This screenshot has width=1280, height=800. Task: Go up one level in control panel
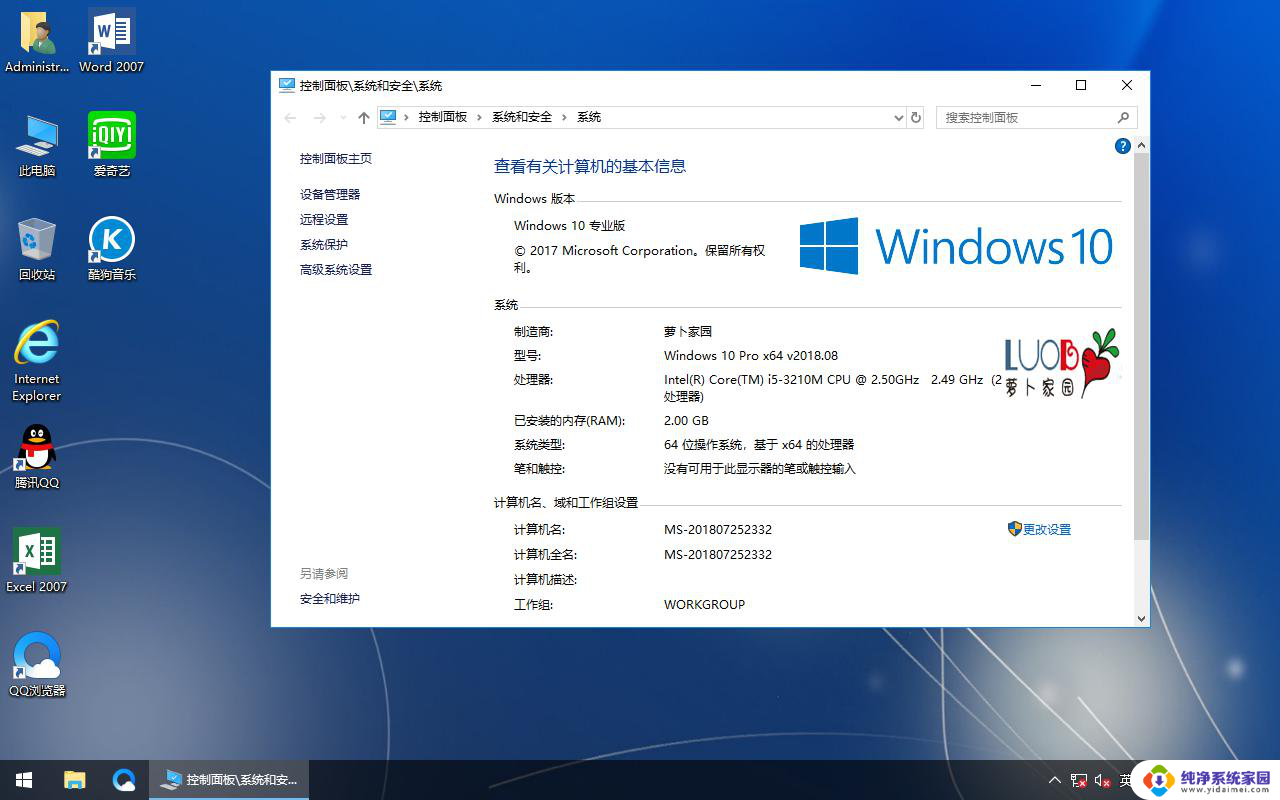pos(364,118)
